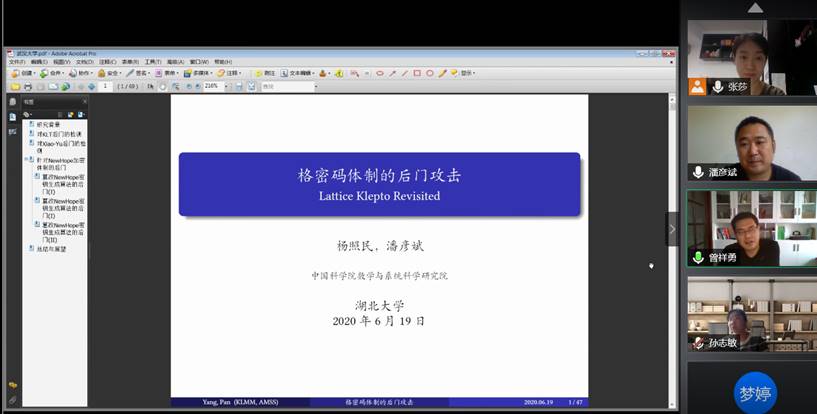Viewport: 817px width, 414px height.
Task: Toggle microphone for participant 曾祥勇
Action: click(x=698, y=257)
